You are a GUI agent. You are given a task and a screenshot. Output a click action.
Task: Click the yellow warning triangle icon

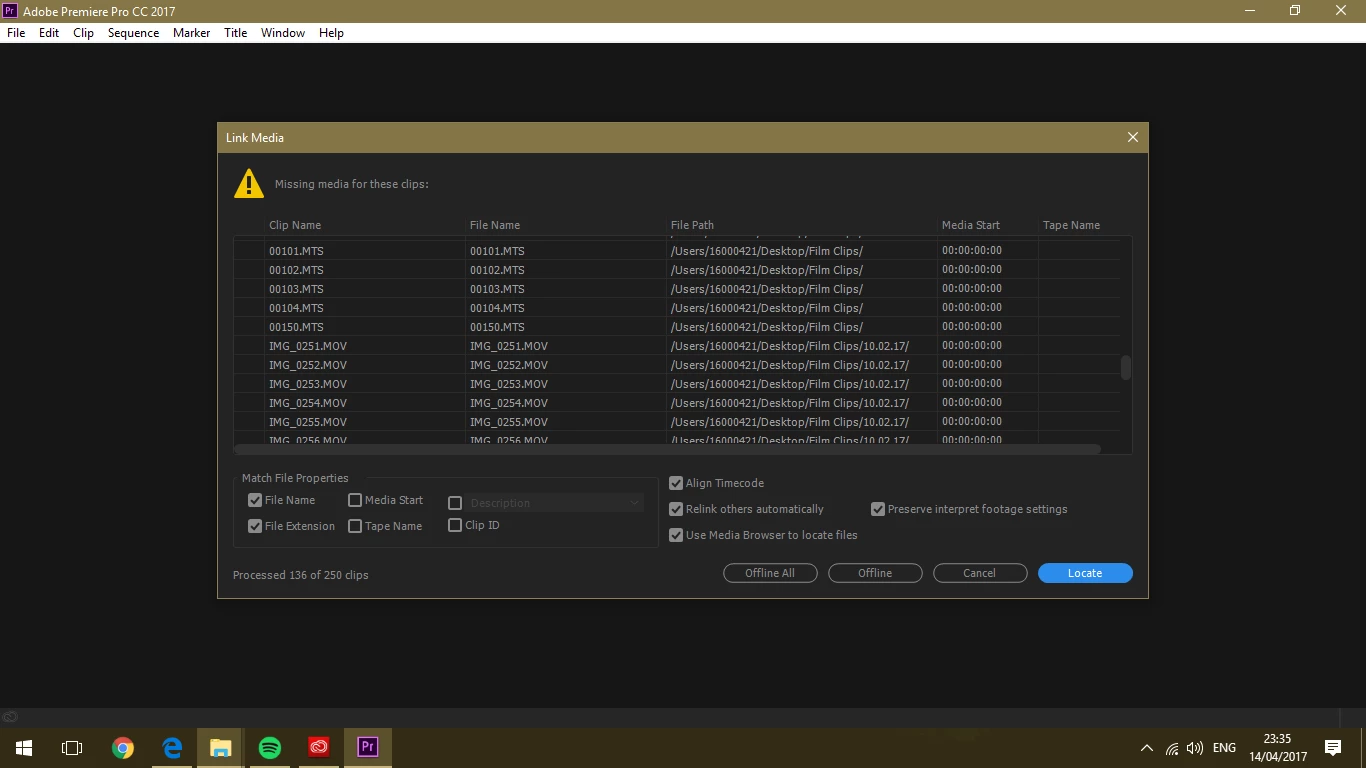click(x=248, y=183)
